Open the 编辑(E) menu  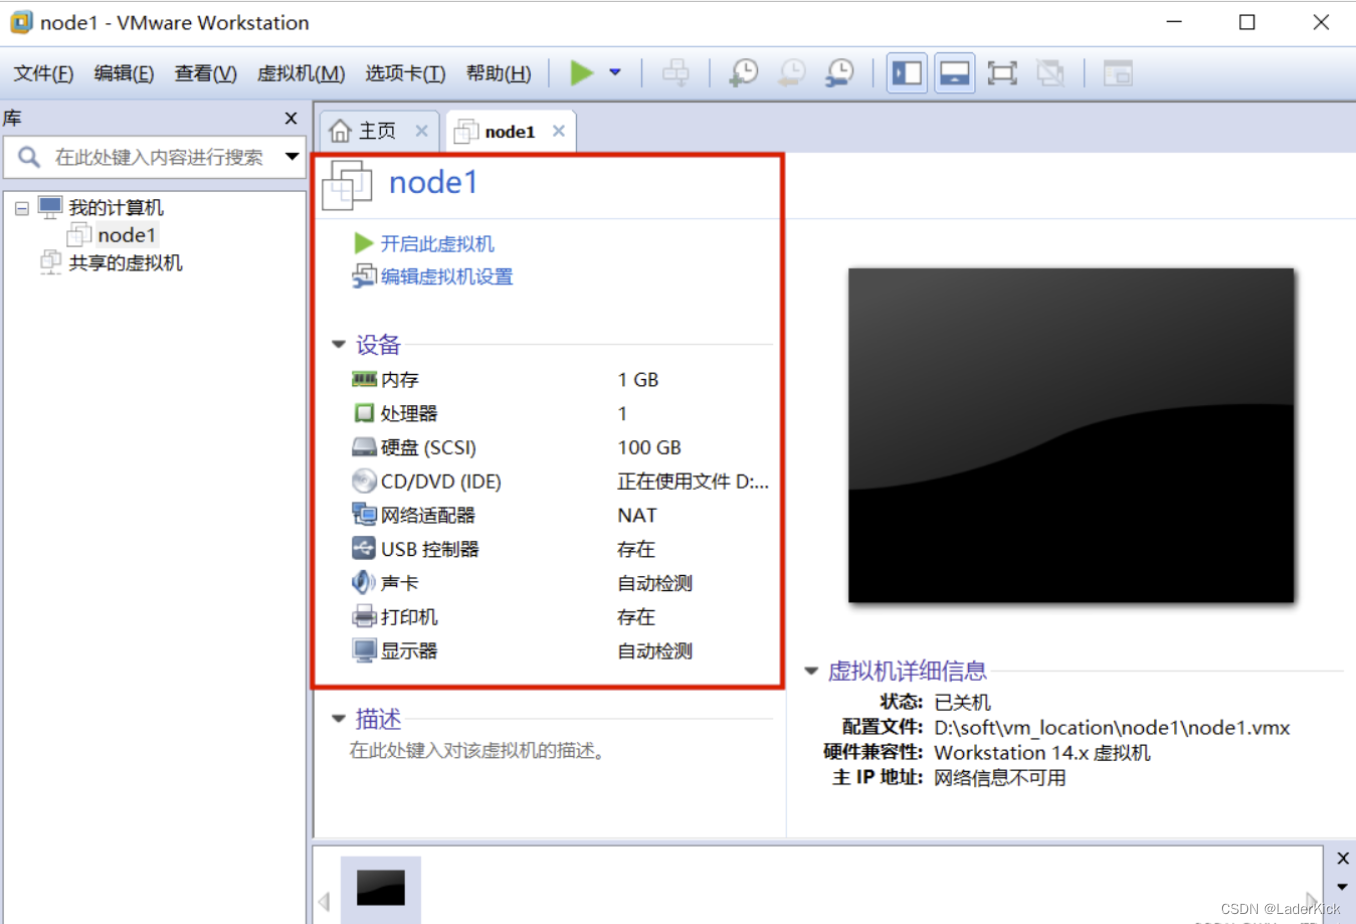click(123, 73)
